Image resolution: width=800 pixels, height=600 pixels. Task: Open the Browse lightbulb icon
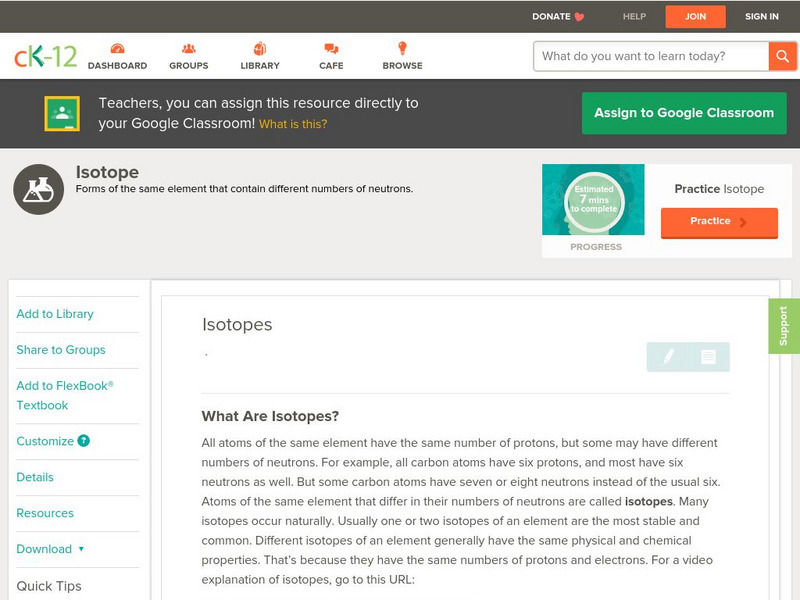(x=403, y=48)
